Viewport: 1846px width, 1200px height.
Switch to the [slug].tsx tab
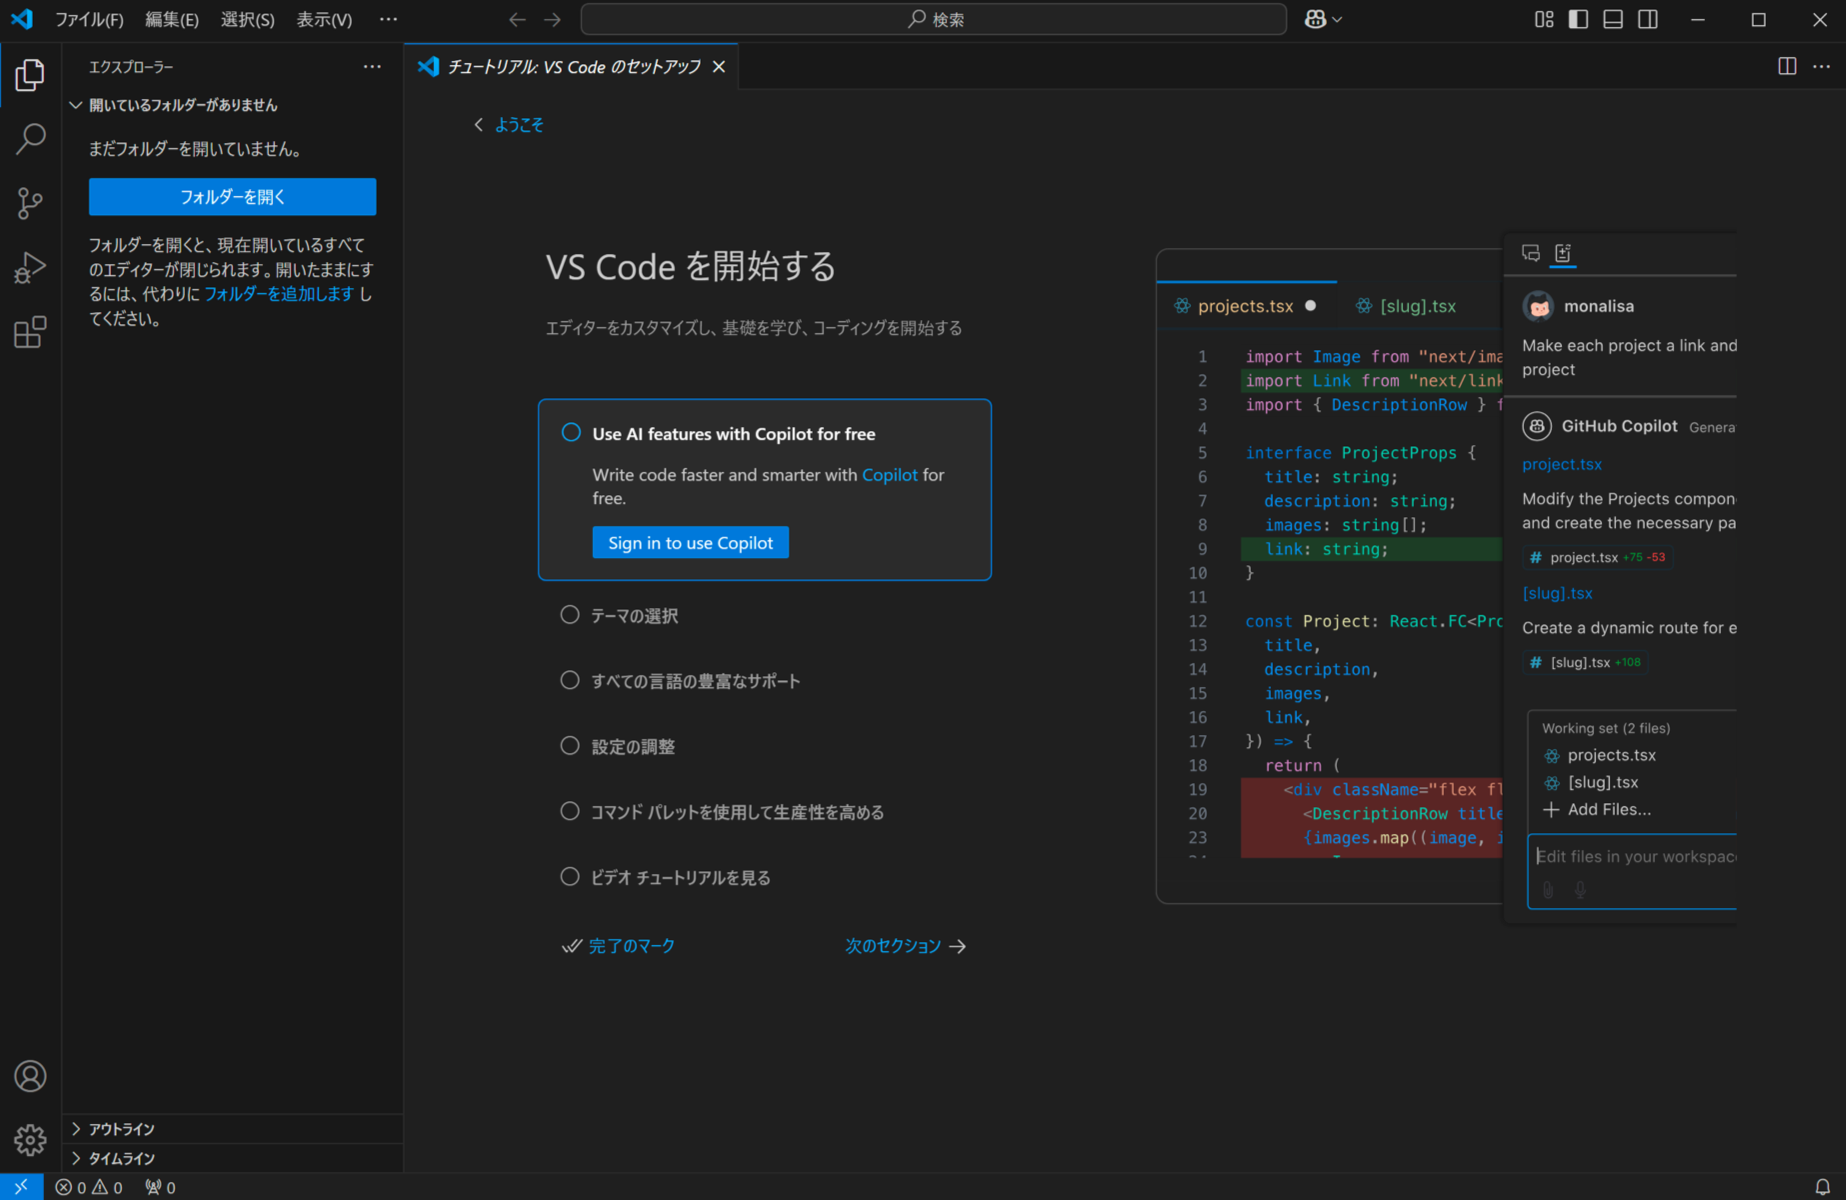[x=1417, y=306]
